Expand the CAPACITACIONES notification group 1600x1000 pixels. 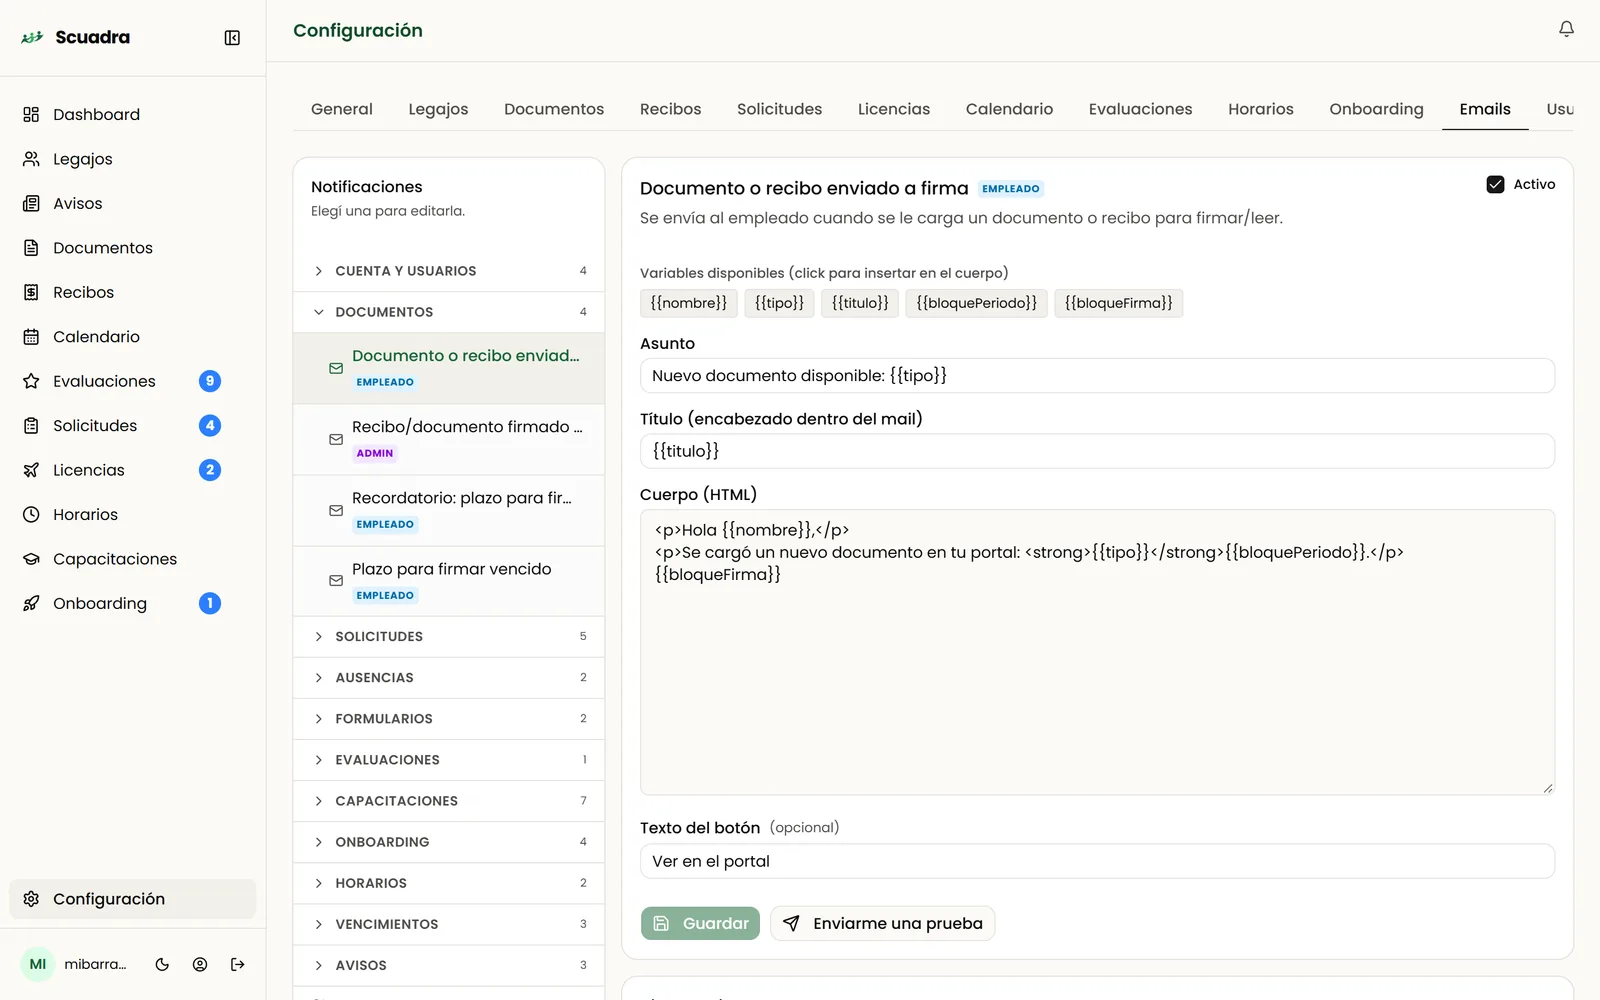coord(449,801)
